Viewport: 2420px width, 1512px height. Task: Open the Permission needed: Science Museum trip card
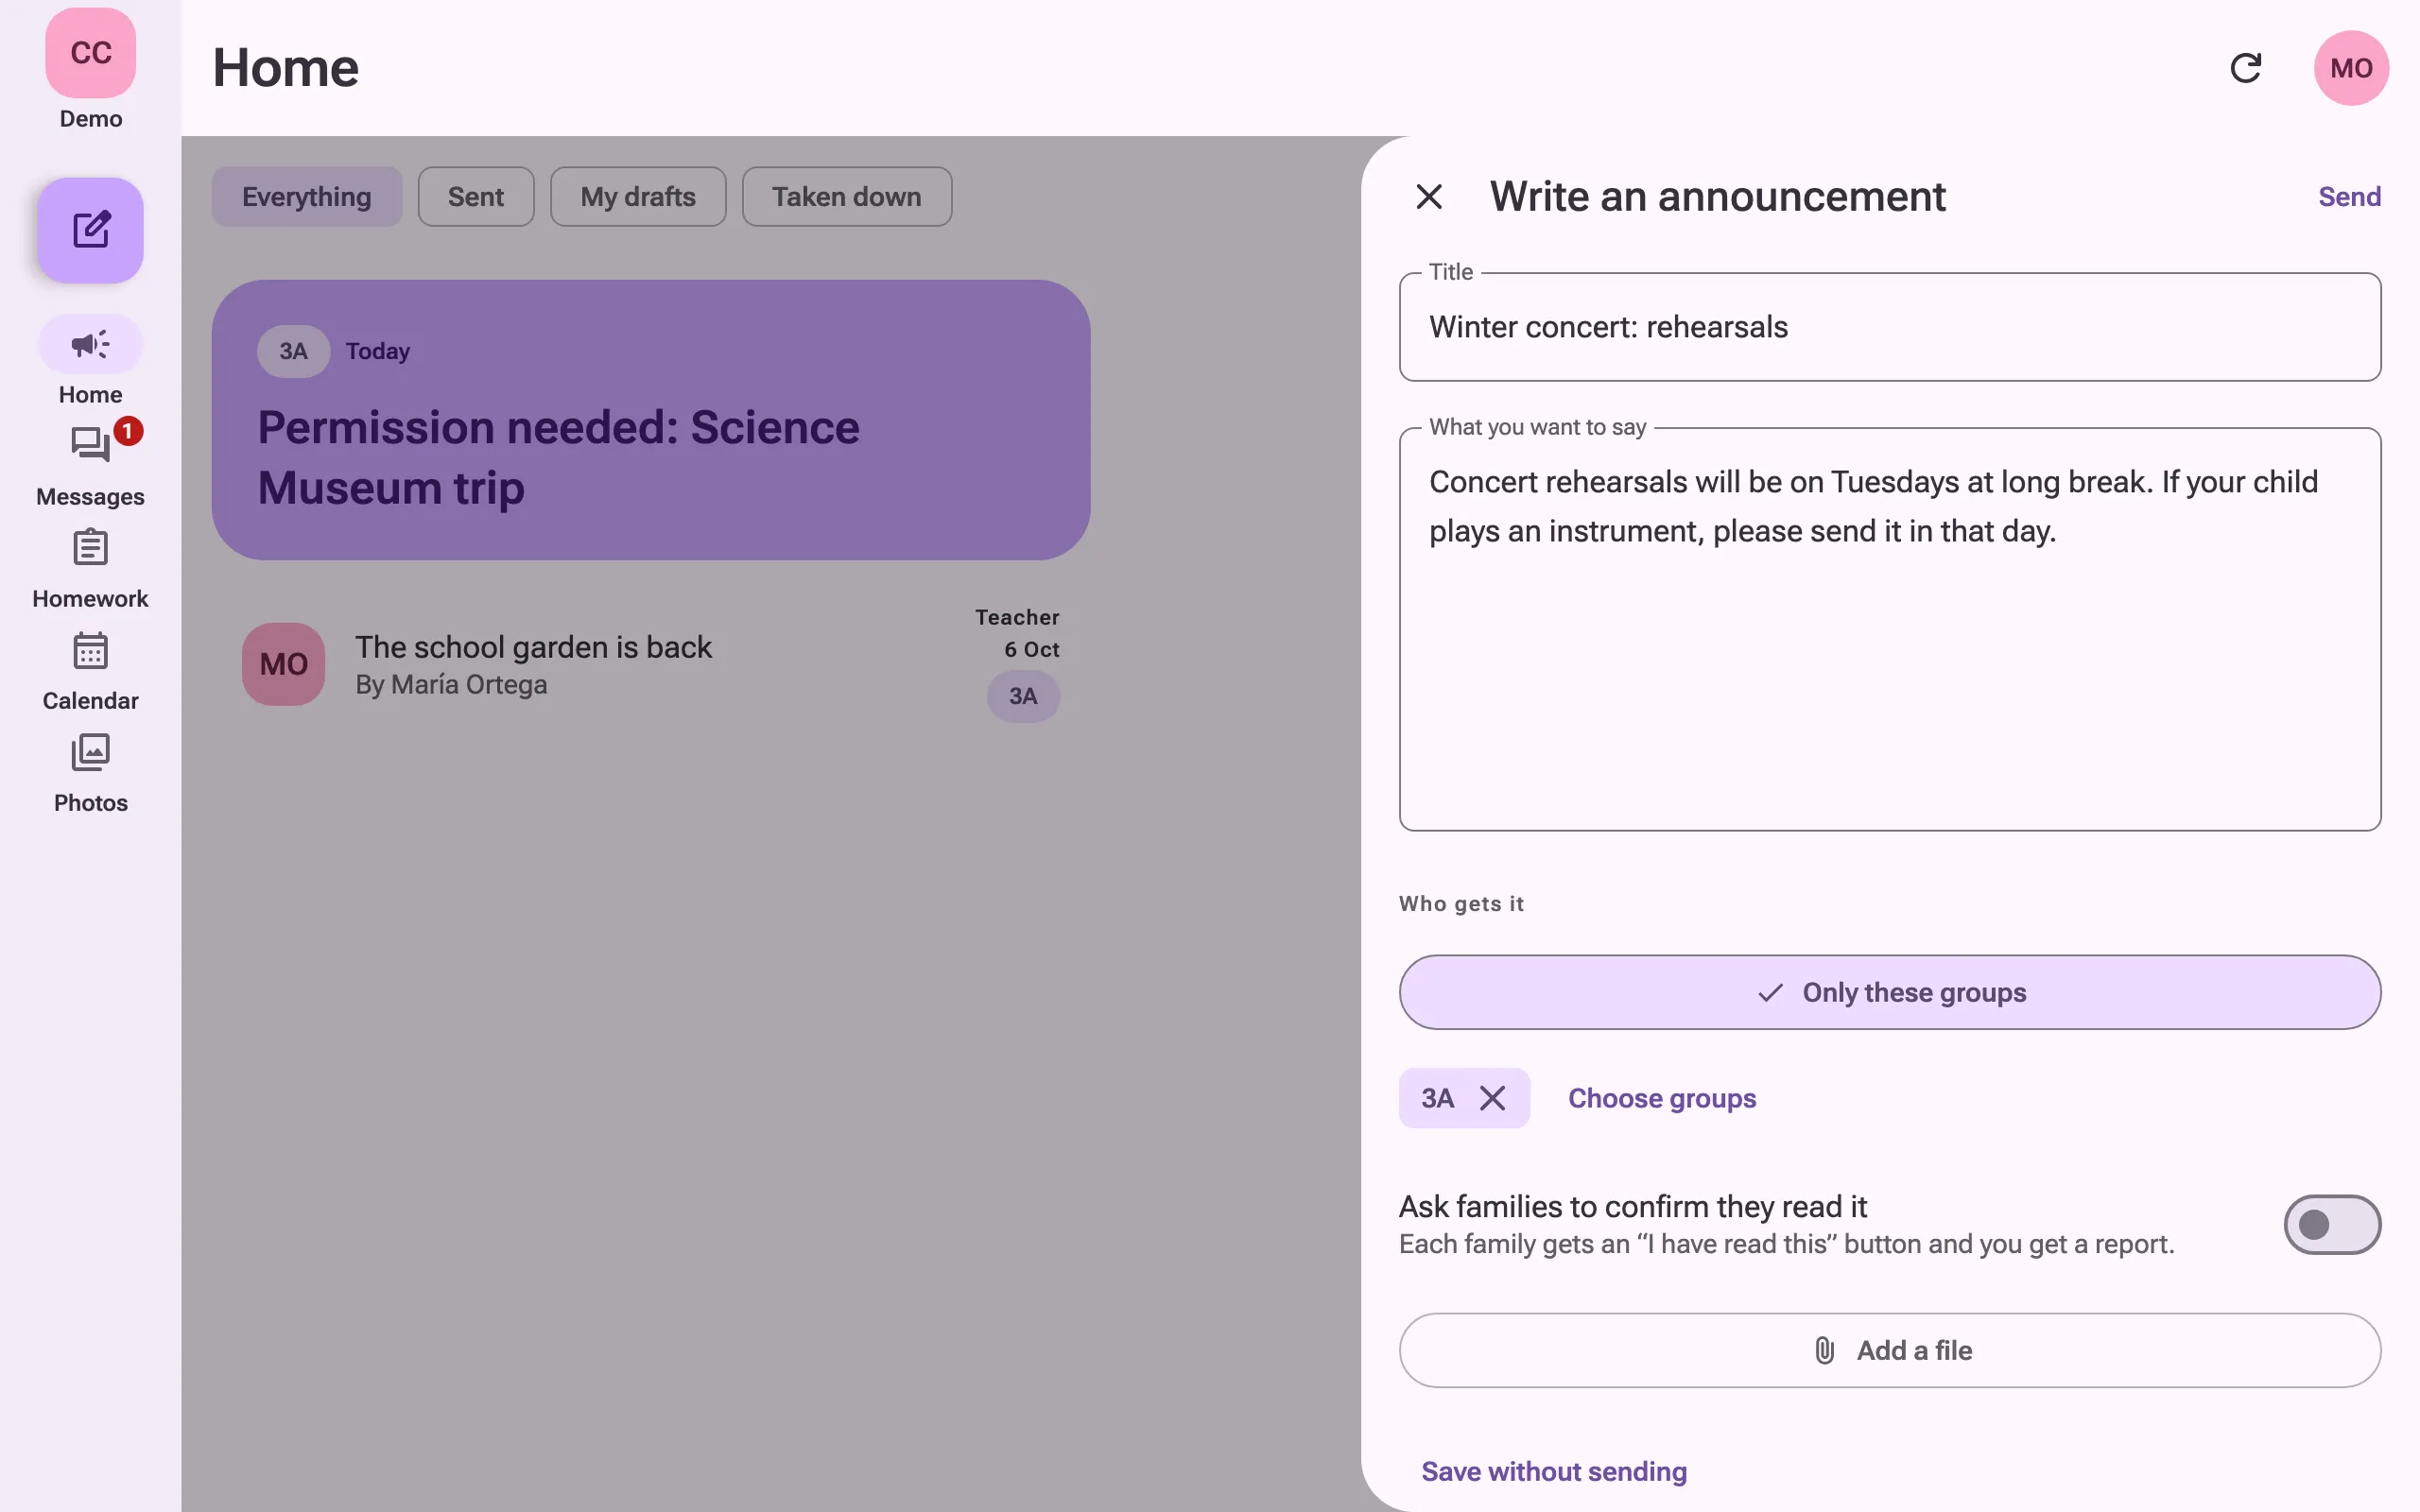pos(651,420)
